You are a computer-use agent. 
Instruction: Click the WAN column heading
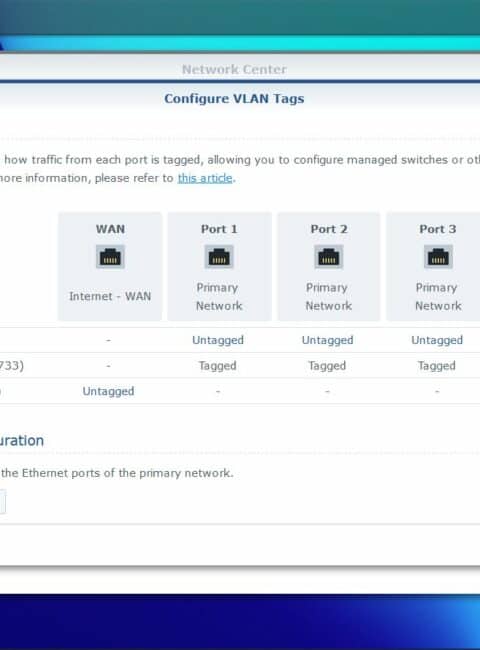[110, 229]
